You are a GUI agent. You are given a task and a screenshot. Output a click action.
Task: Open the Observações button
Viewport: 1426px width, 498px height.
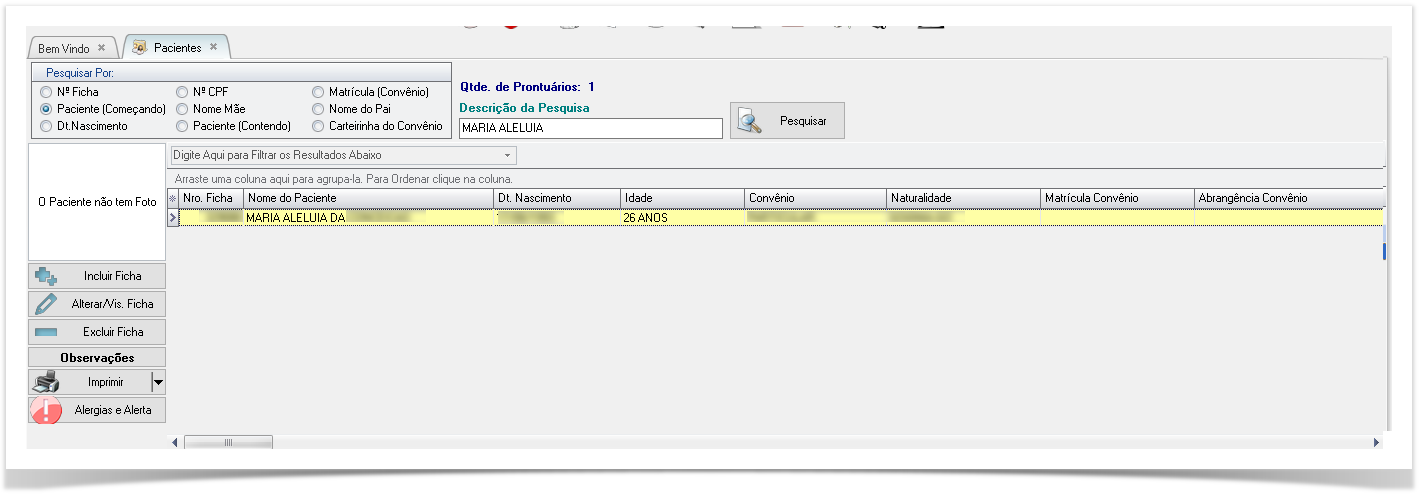coord(97,357)
